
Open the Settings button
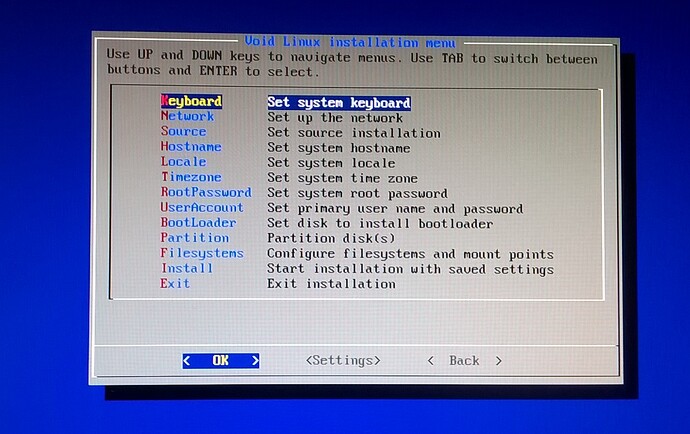343,360
